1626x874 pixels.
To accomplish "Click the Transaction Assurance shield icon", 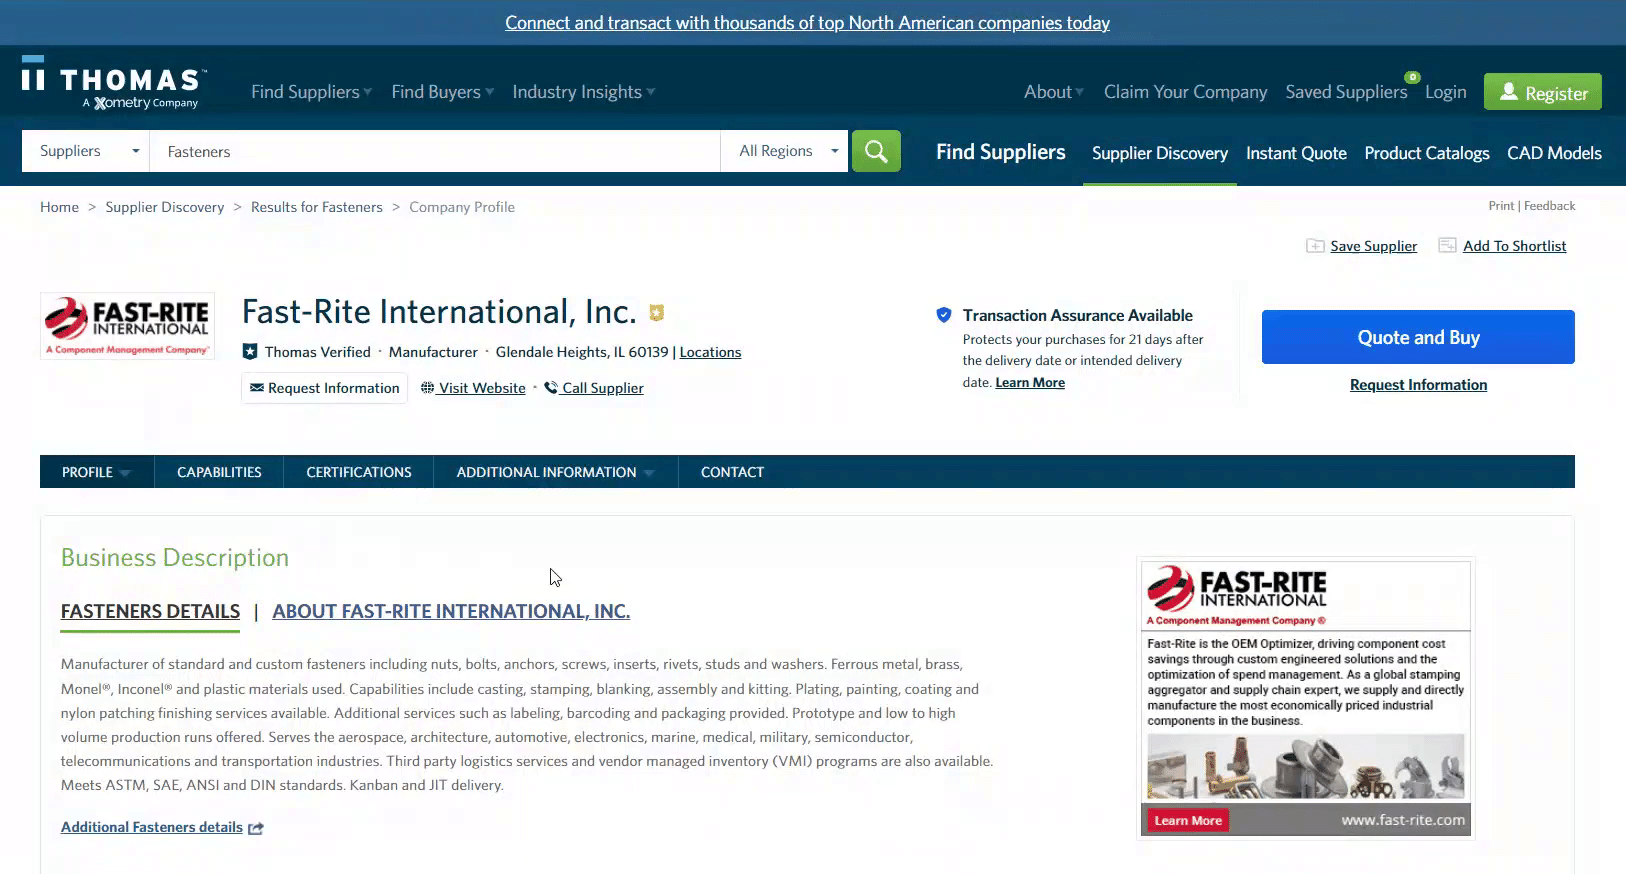I will pyautogui.click(x=943, y=315).
